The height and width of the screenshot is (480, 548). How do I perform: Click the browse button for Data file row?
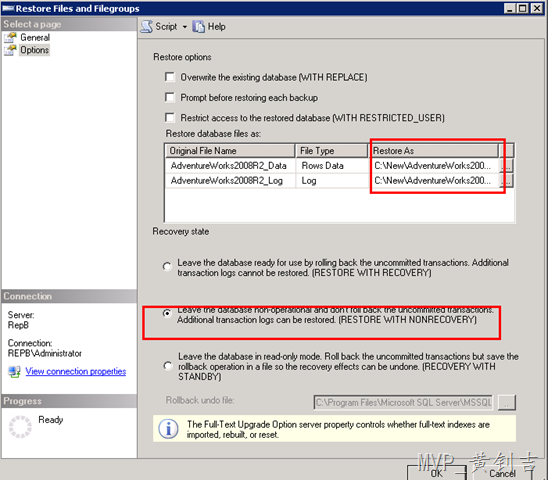click(x=507, y=165)
